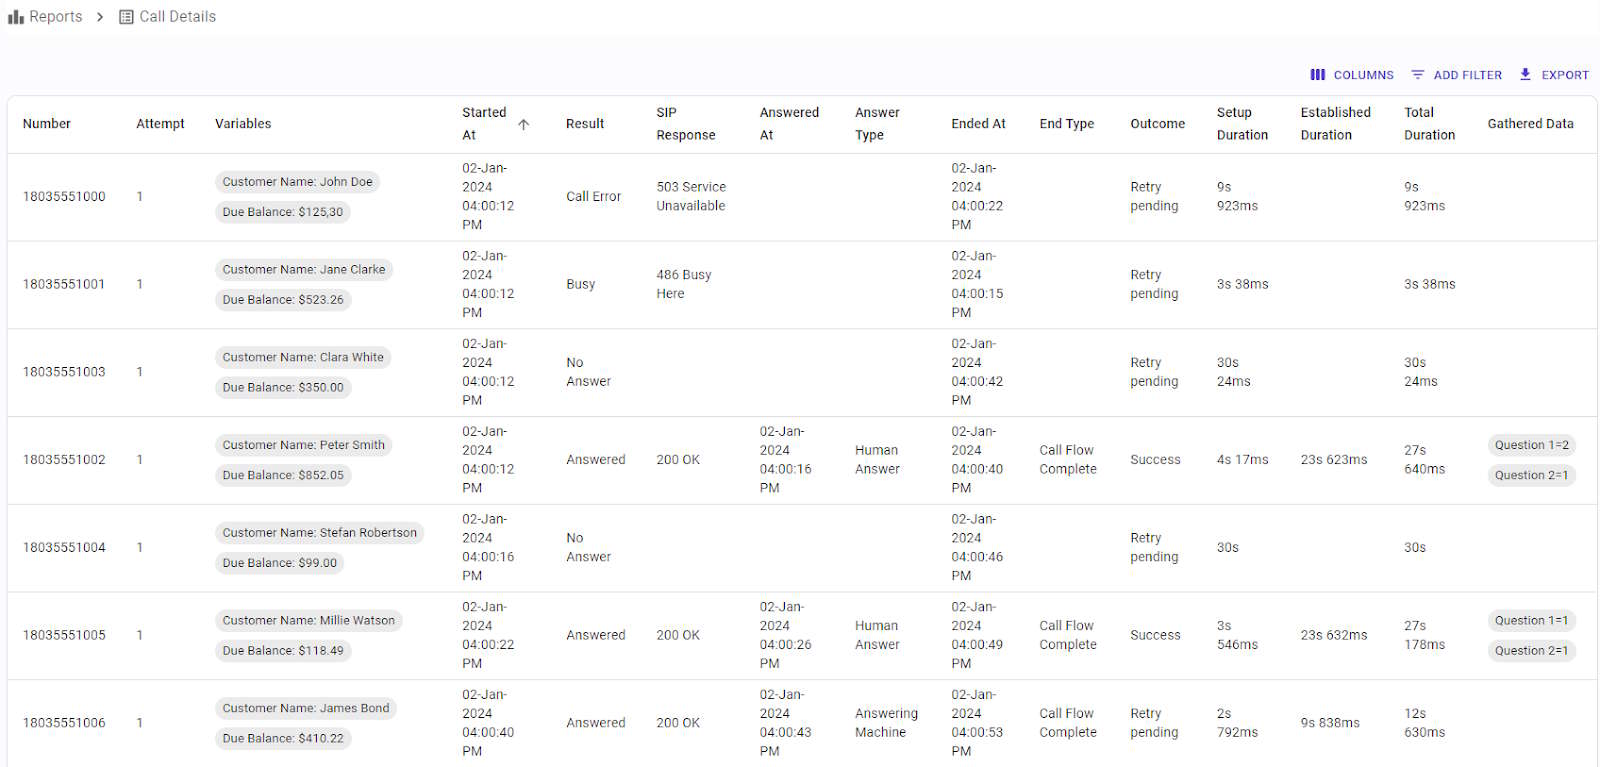
Task: Click the Customer Name: Peter Smith chip
Action: coord(304,445)
